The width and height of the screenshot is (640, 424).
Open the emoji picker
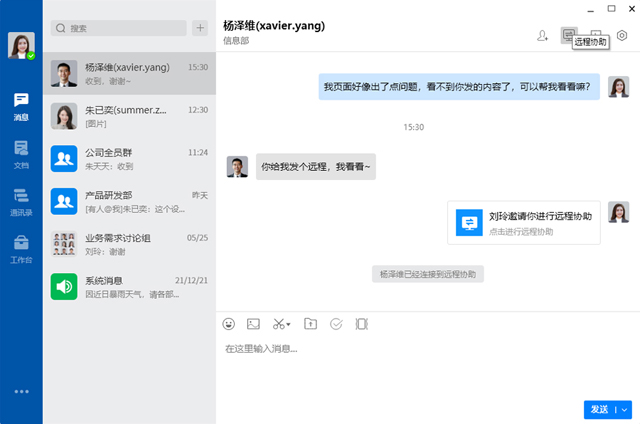[229, 323]
